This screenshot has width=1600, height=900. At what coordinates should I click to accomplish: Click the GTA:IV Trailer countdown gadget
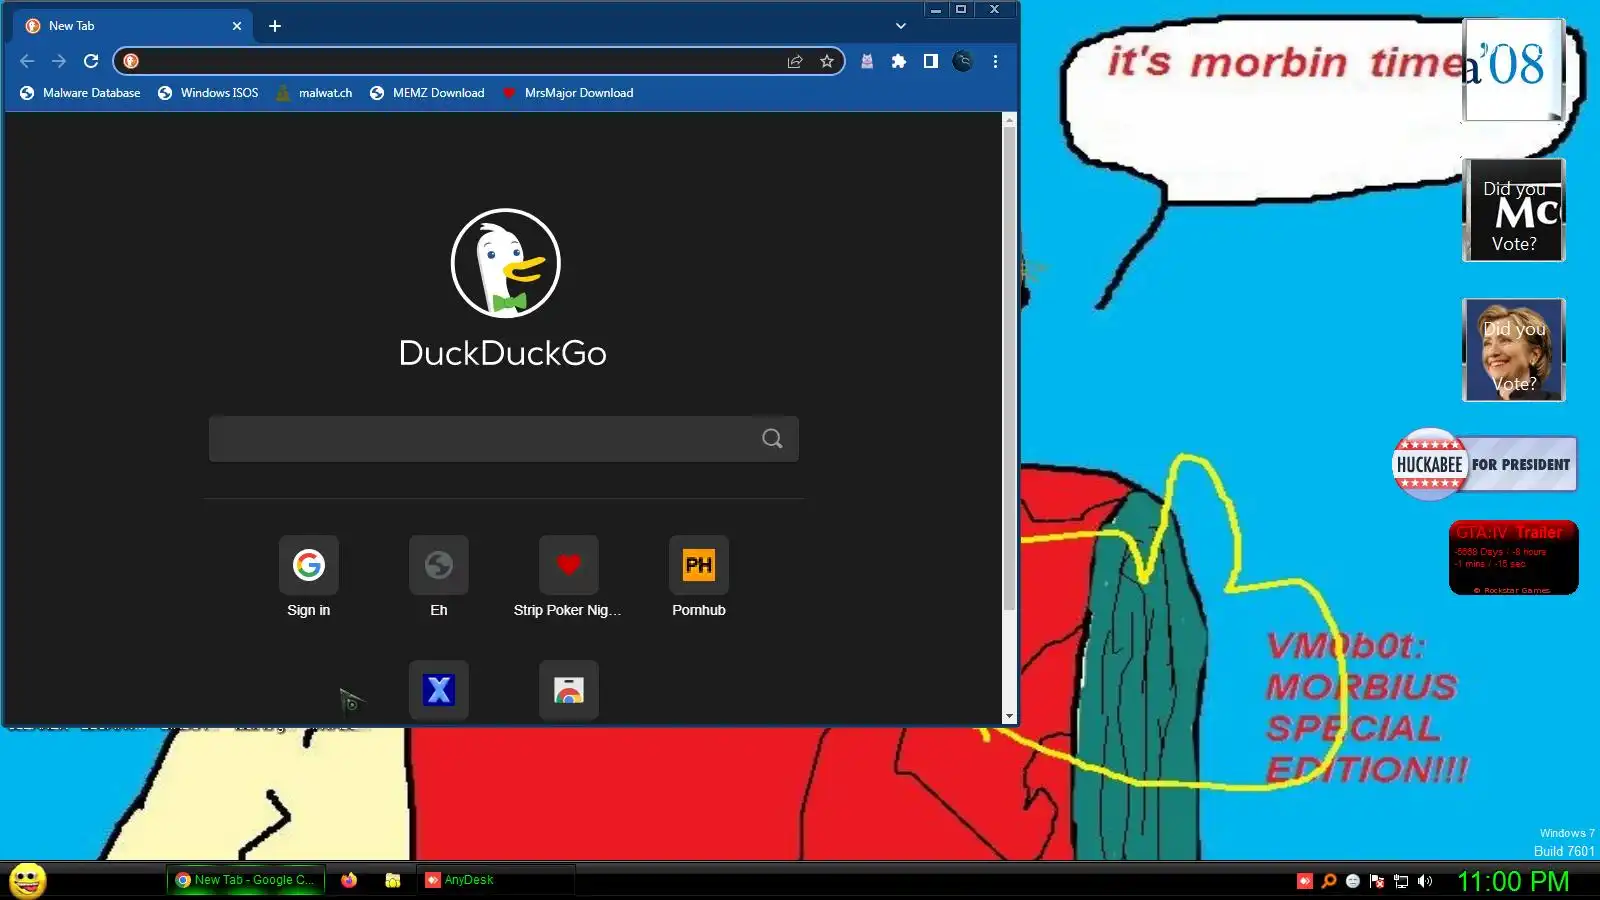[x=1513, y=557]
